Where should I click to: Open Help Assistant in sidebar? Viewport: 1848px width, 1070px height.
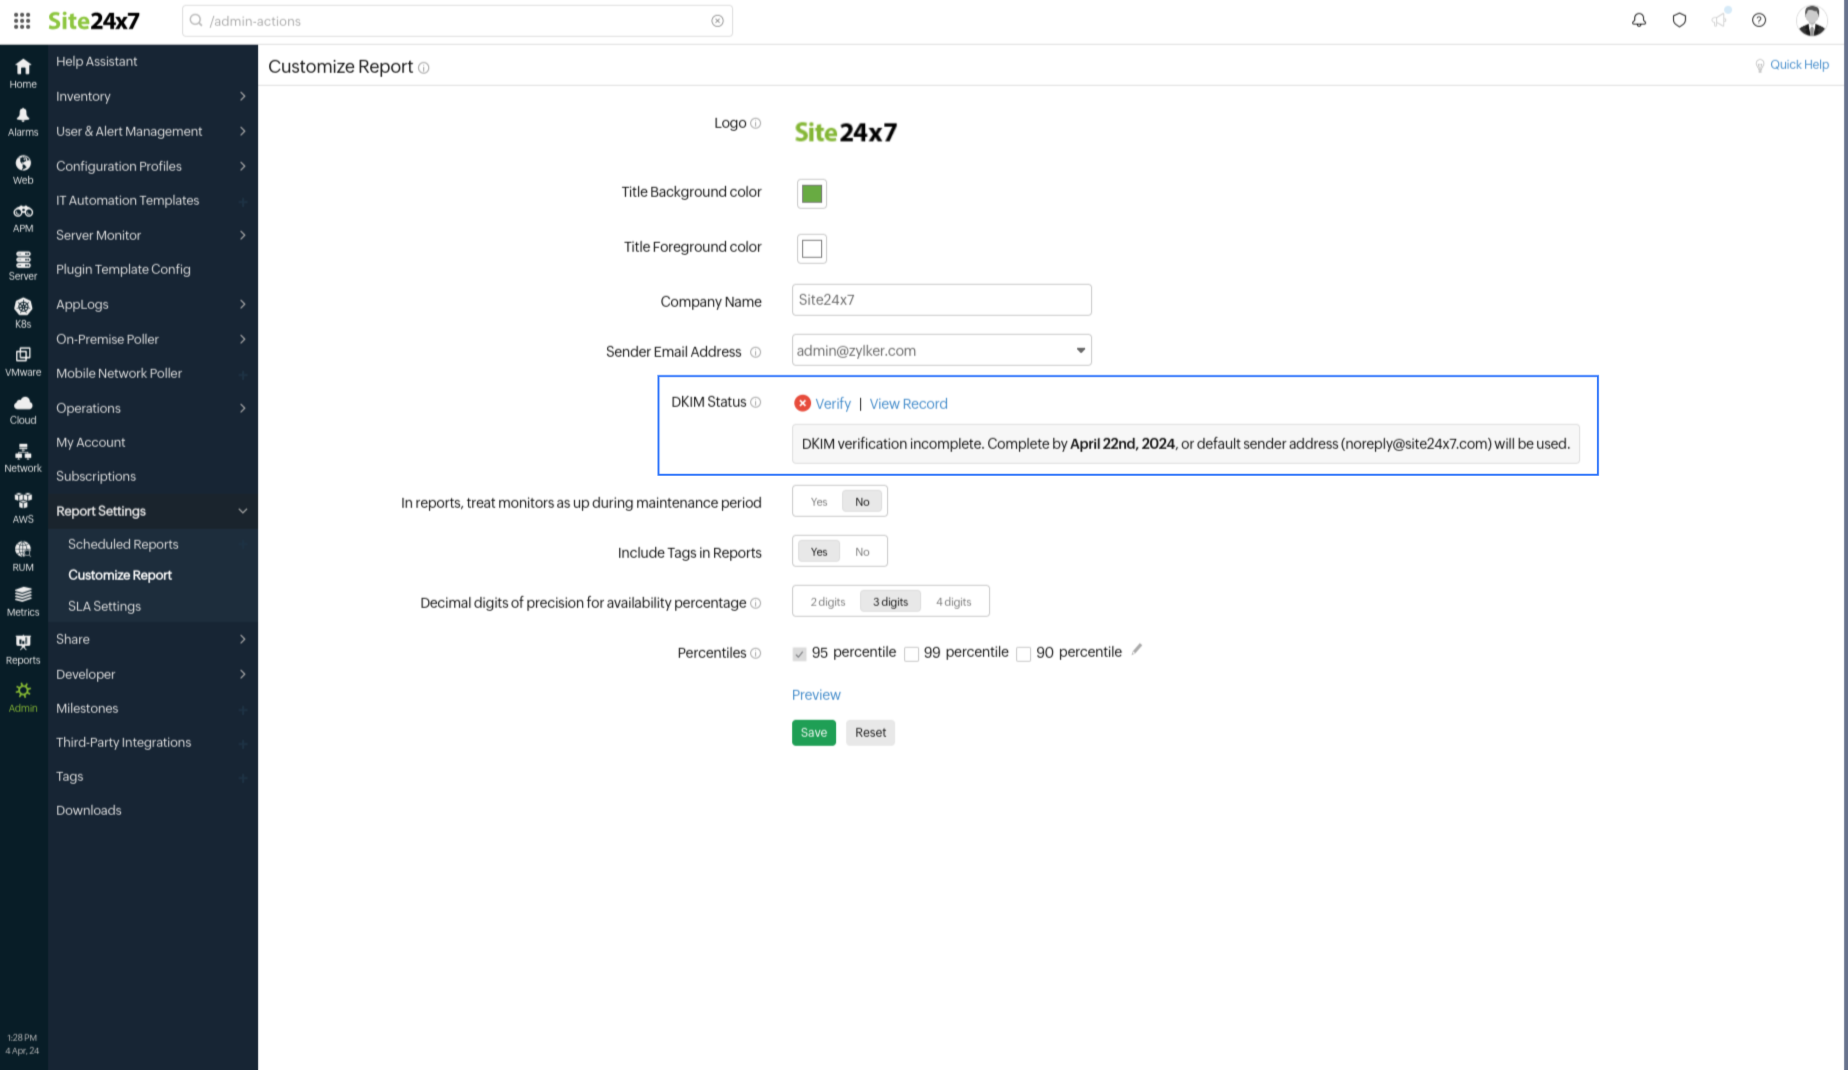[x=97, y=61]
